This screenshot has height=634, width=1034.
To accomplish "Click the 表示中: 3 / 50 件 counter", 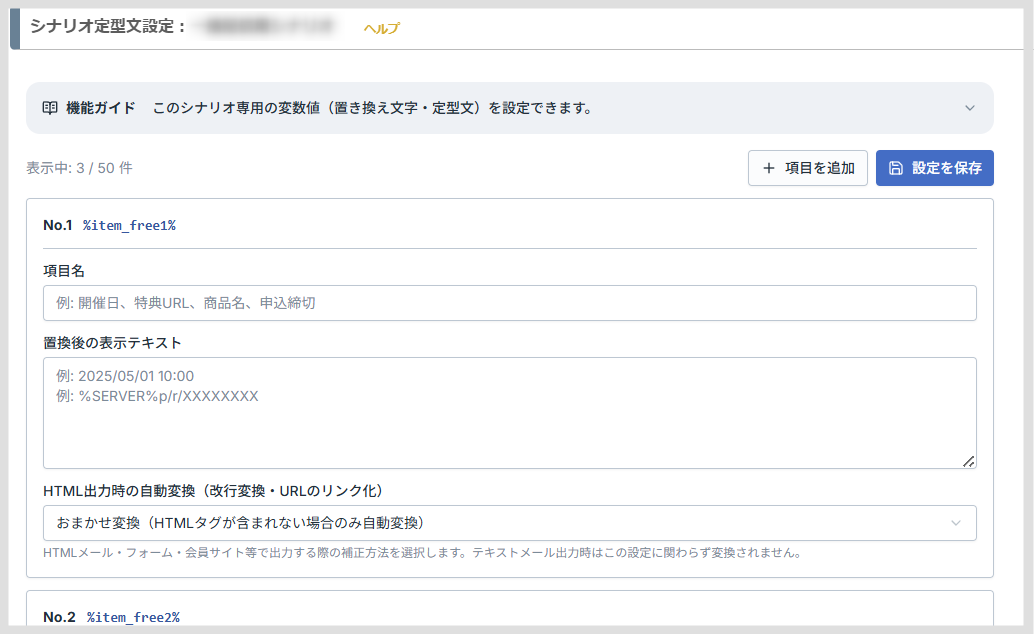I will 79,168.
